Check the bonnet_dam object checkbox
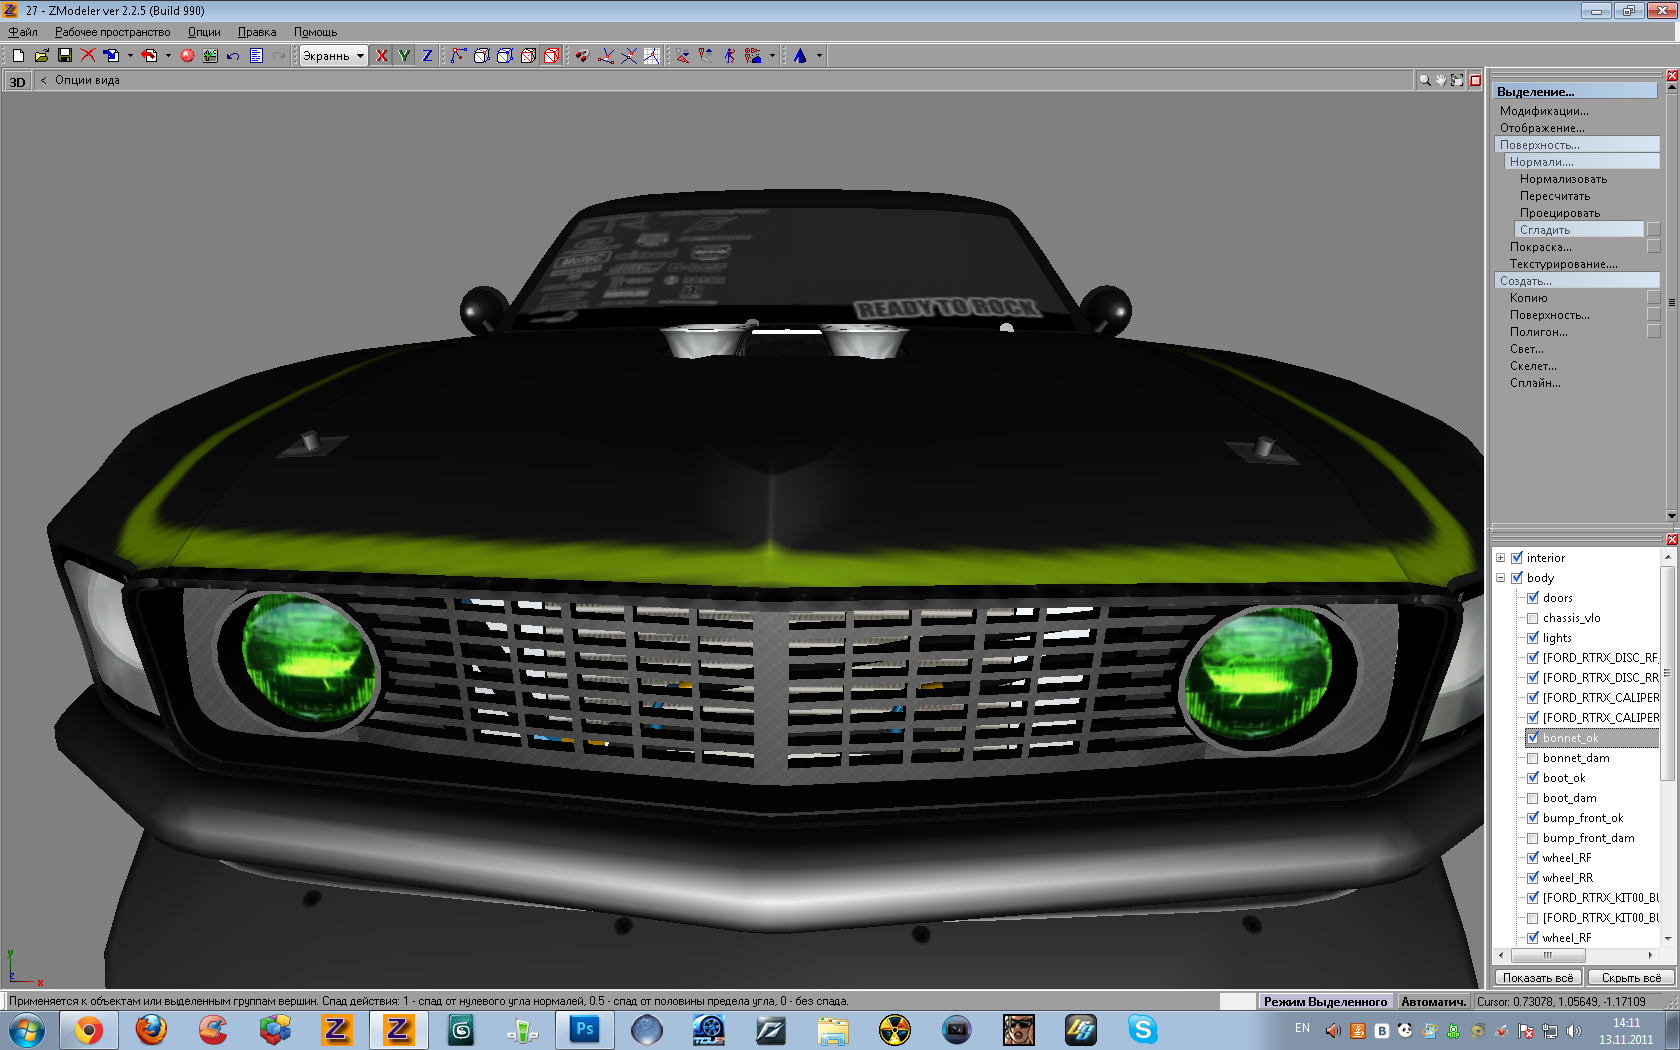This screenshot has height=1050, width=1680. click(1532, 758)
